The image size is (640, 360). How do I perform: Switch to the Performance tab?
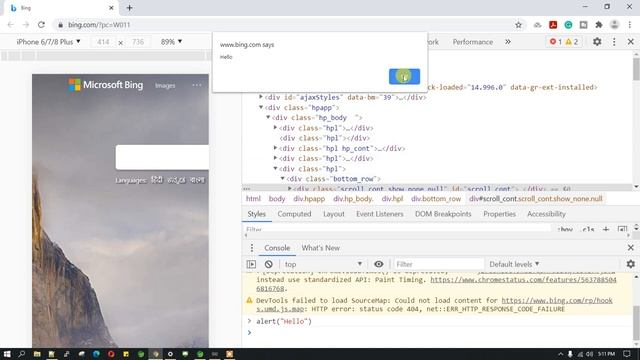[x=473, y=42]
